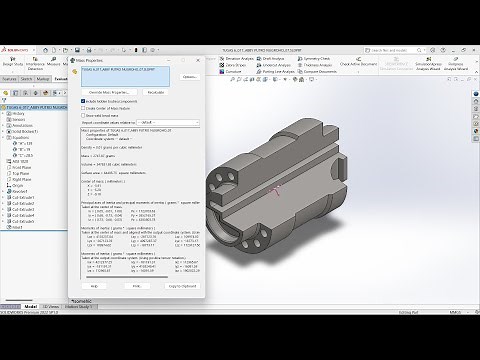Open SimulationXpress Analysis Wizard

(428, 63)
